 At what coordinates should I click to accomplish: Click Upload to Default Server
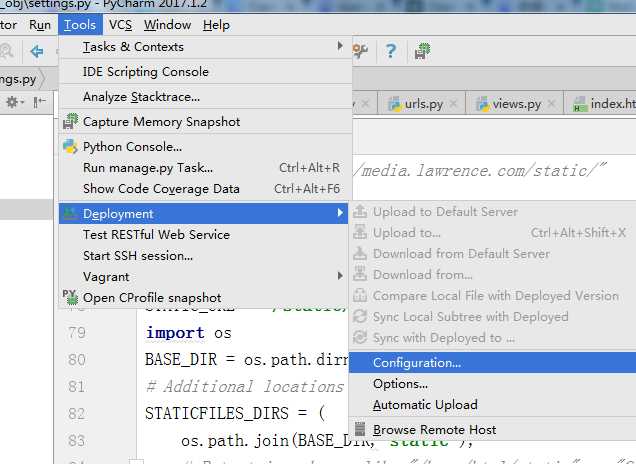coord(493,212)
